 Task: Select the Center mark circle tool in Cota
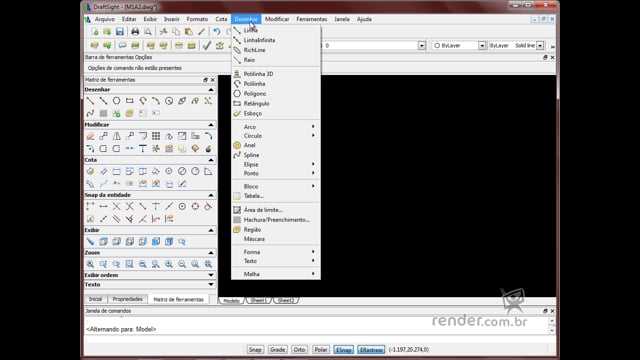pyautogui.click(x=169, y=171)
